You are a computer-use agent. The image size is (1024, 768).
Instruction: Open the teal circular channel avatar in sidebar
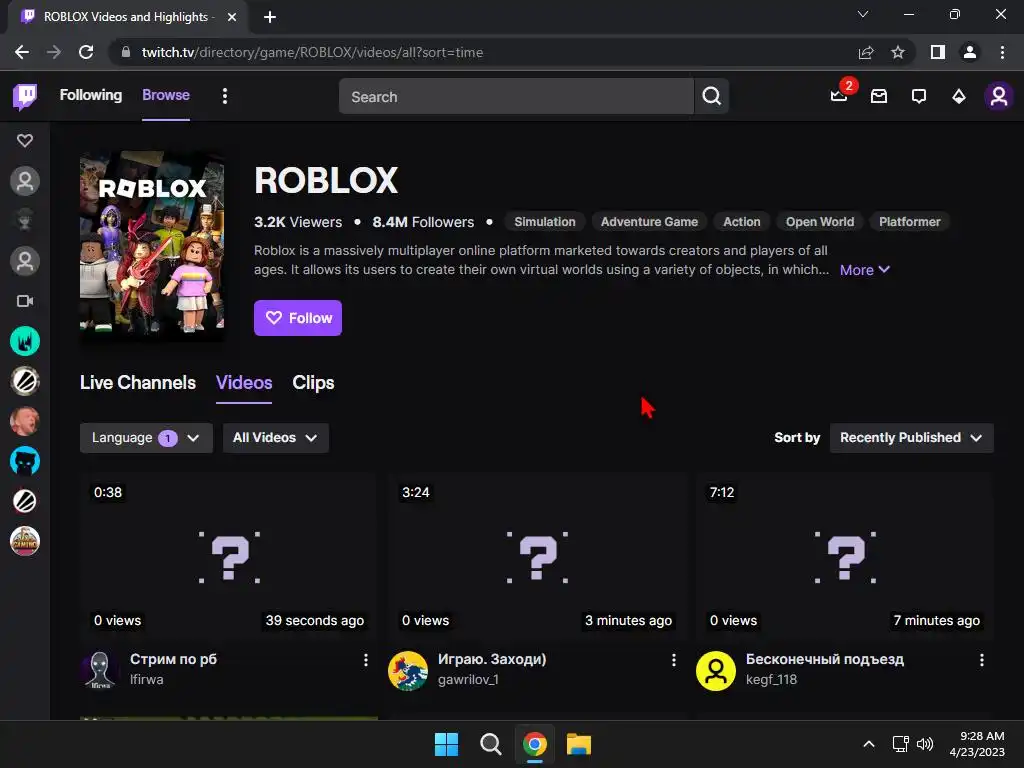tap(25, 341)
